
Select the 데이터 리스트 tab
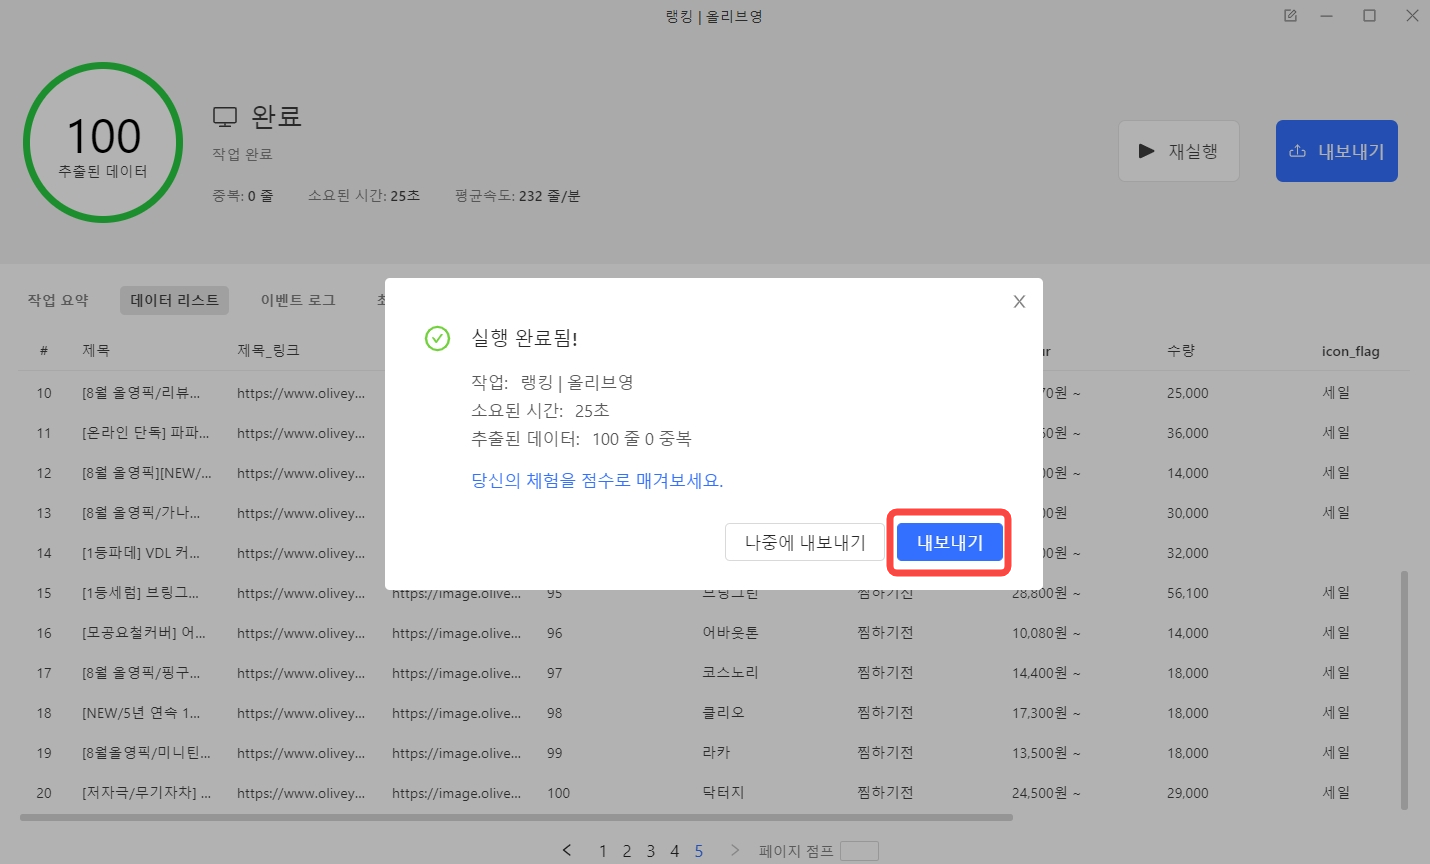click(174, 300)
